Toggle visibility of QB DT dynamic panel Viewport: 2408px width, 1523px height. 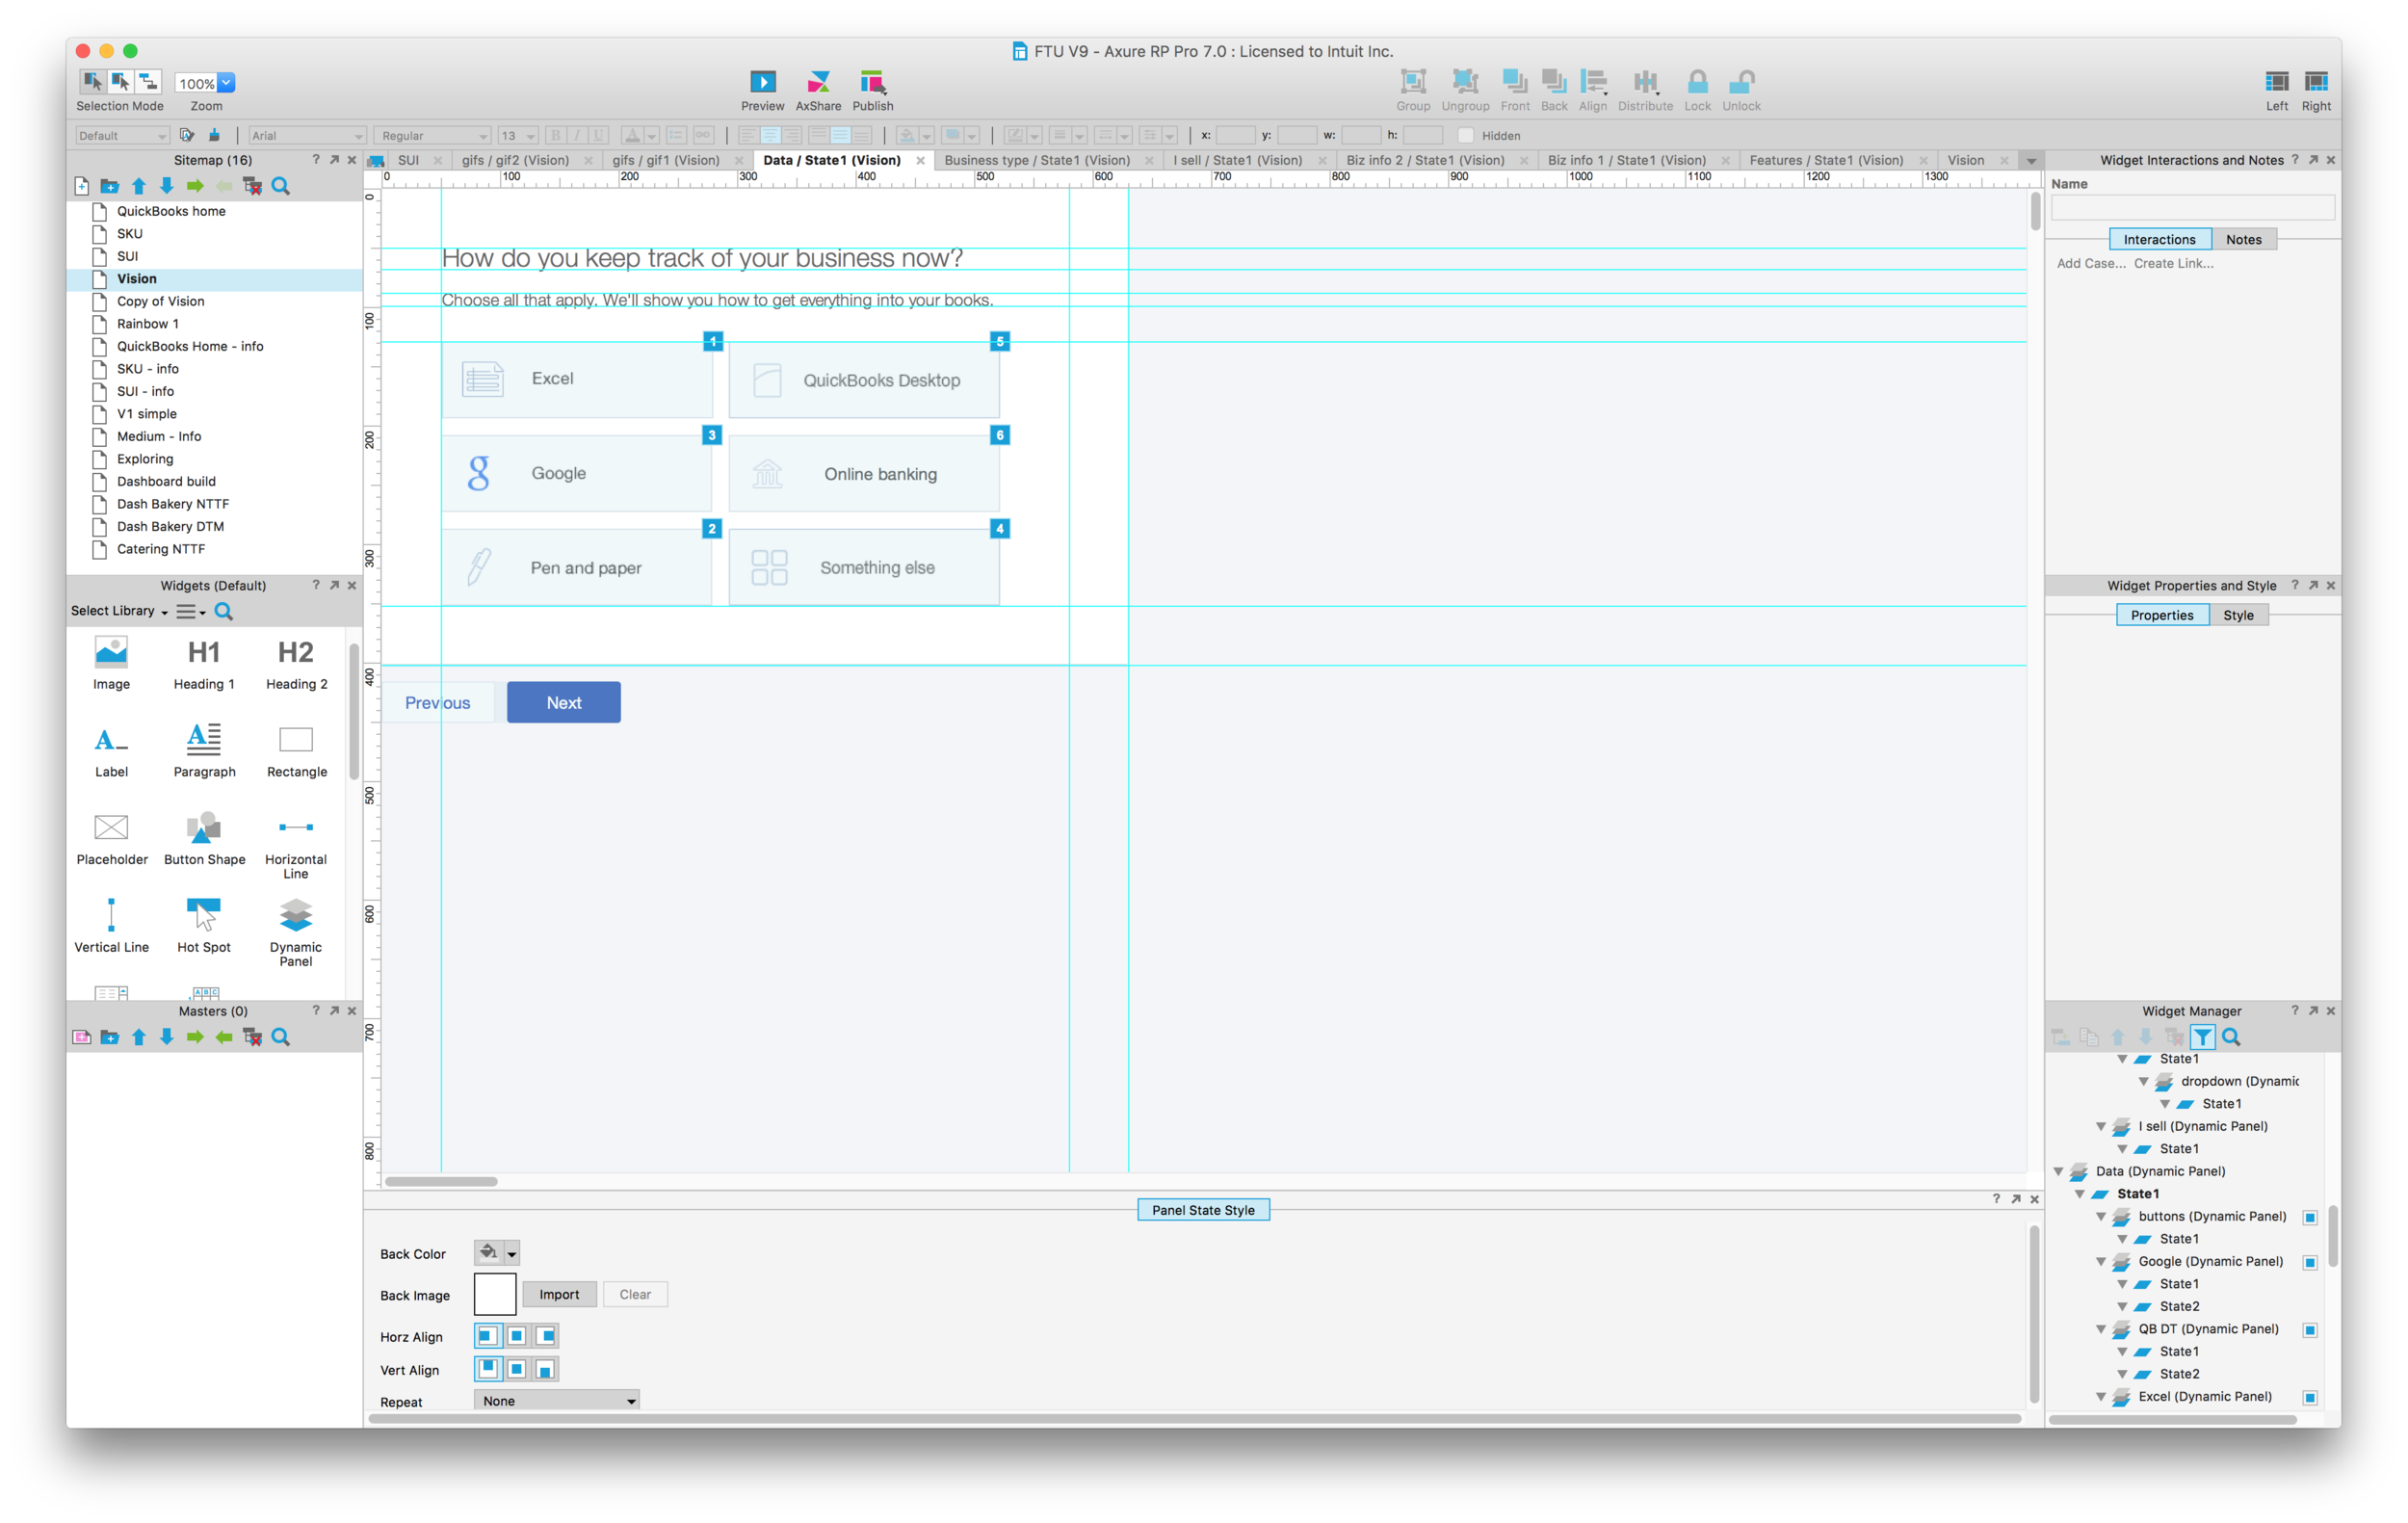point(2310,1329)
